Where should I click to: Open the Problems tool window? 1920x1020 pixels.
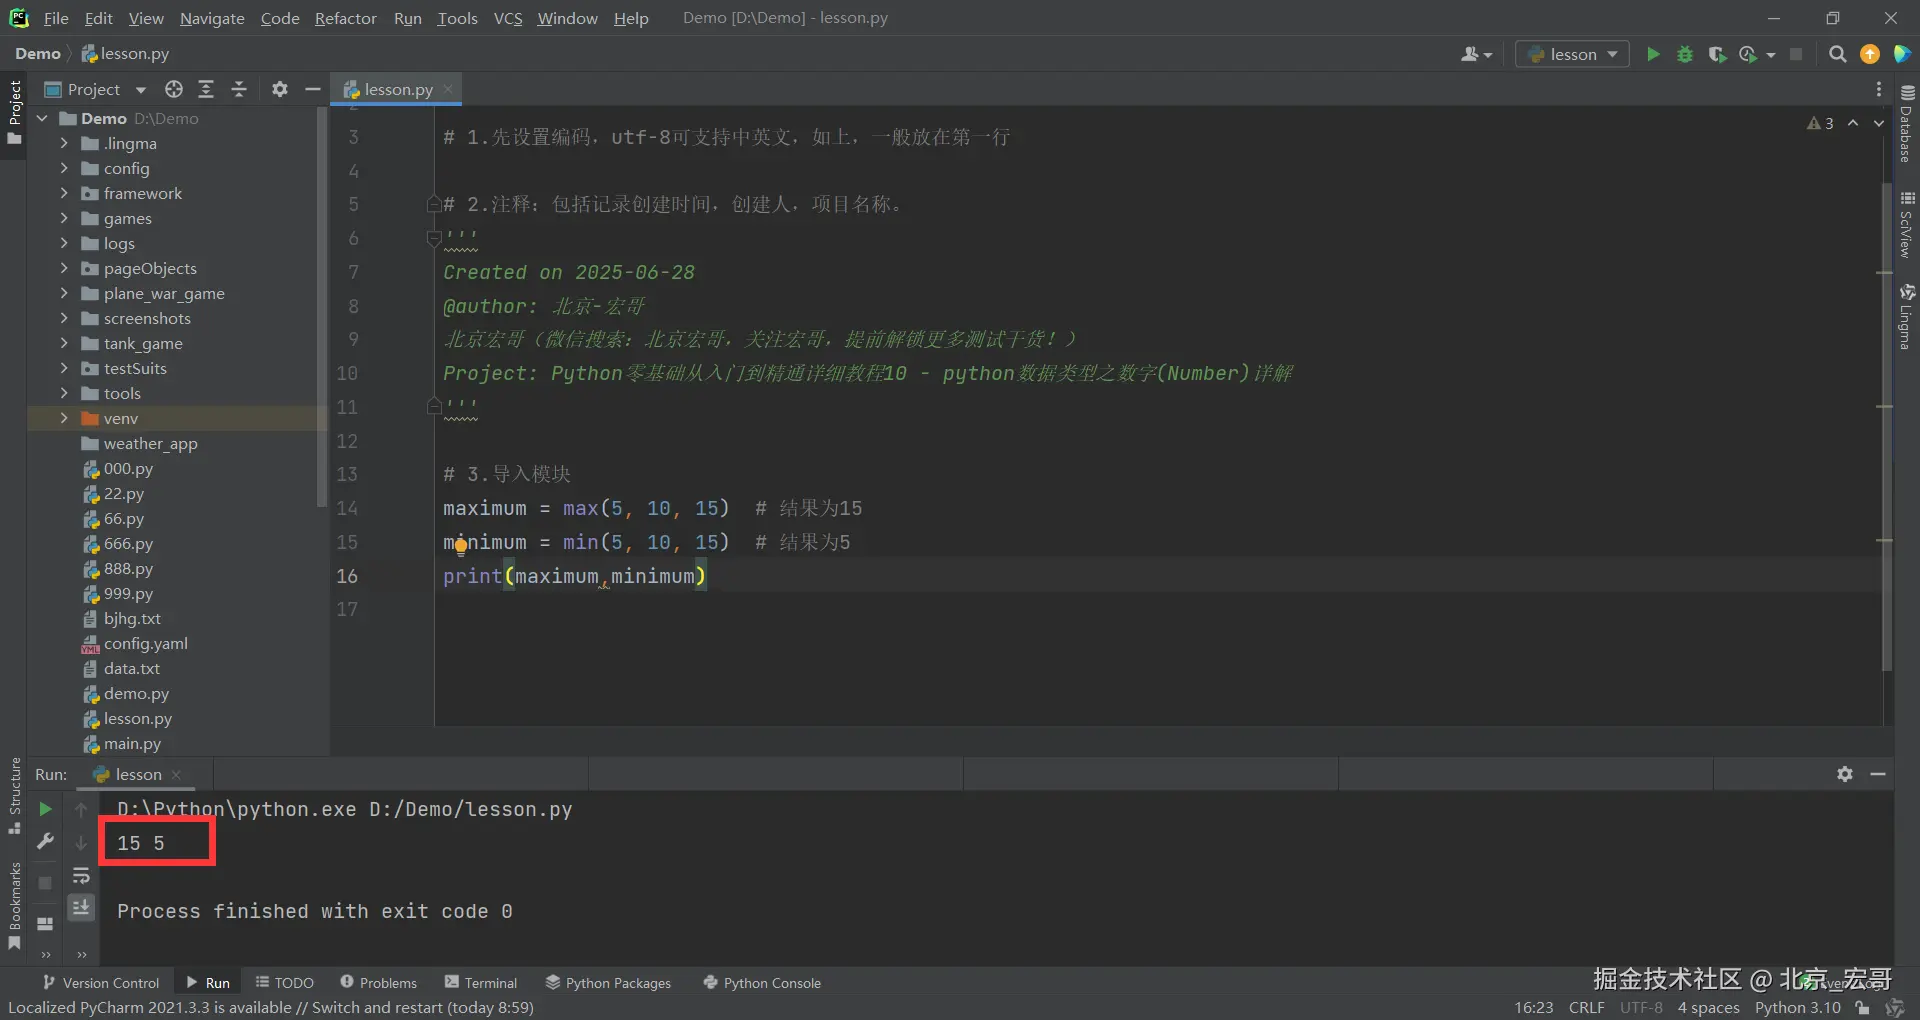point(378,983)
